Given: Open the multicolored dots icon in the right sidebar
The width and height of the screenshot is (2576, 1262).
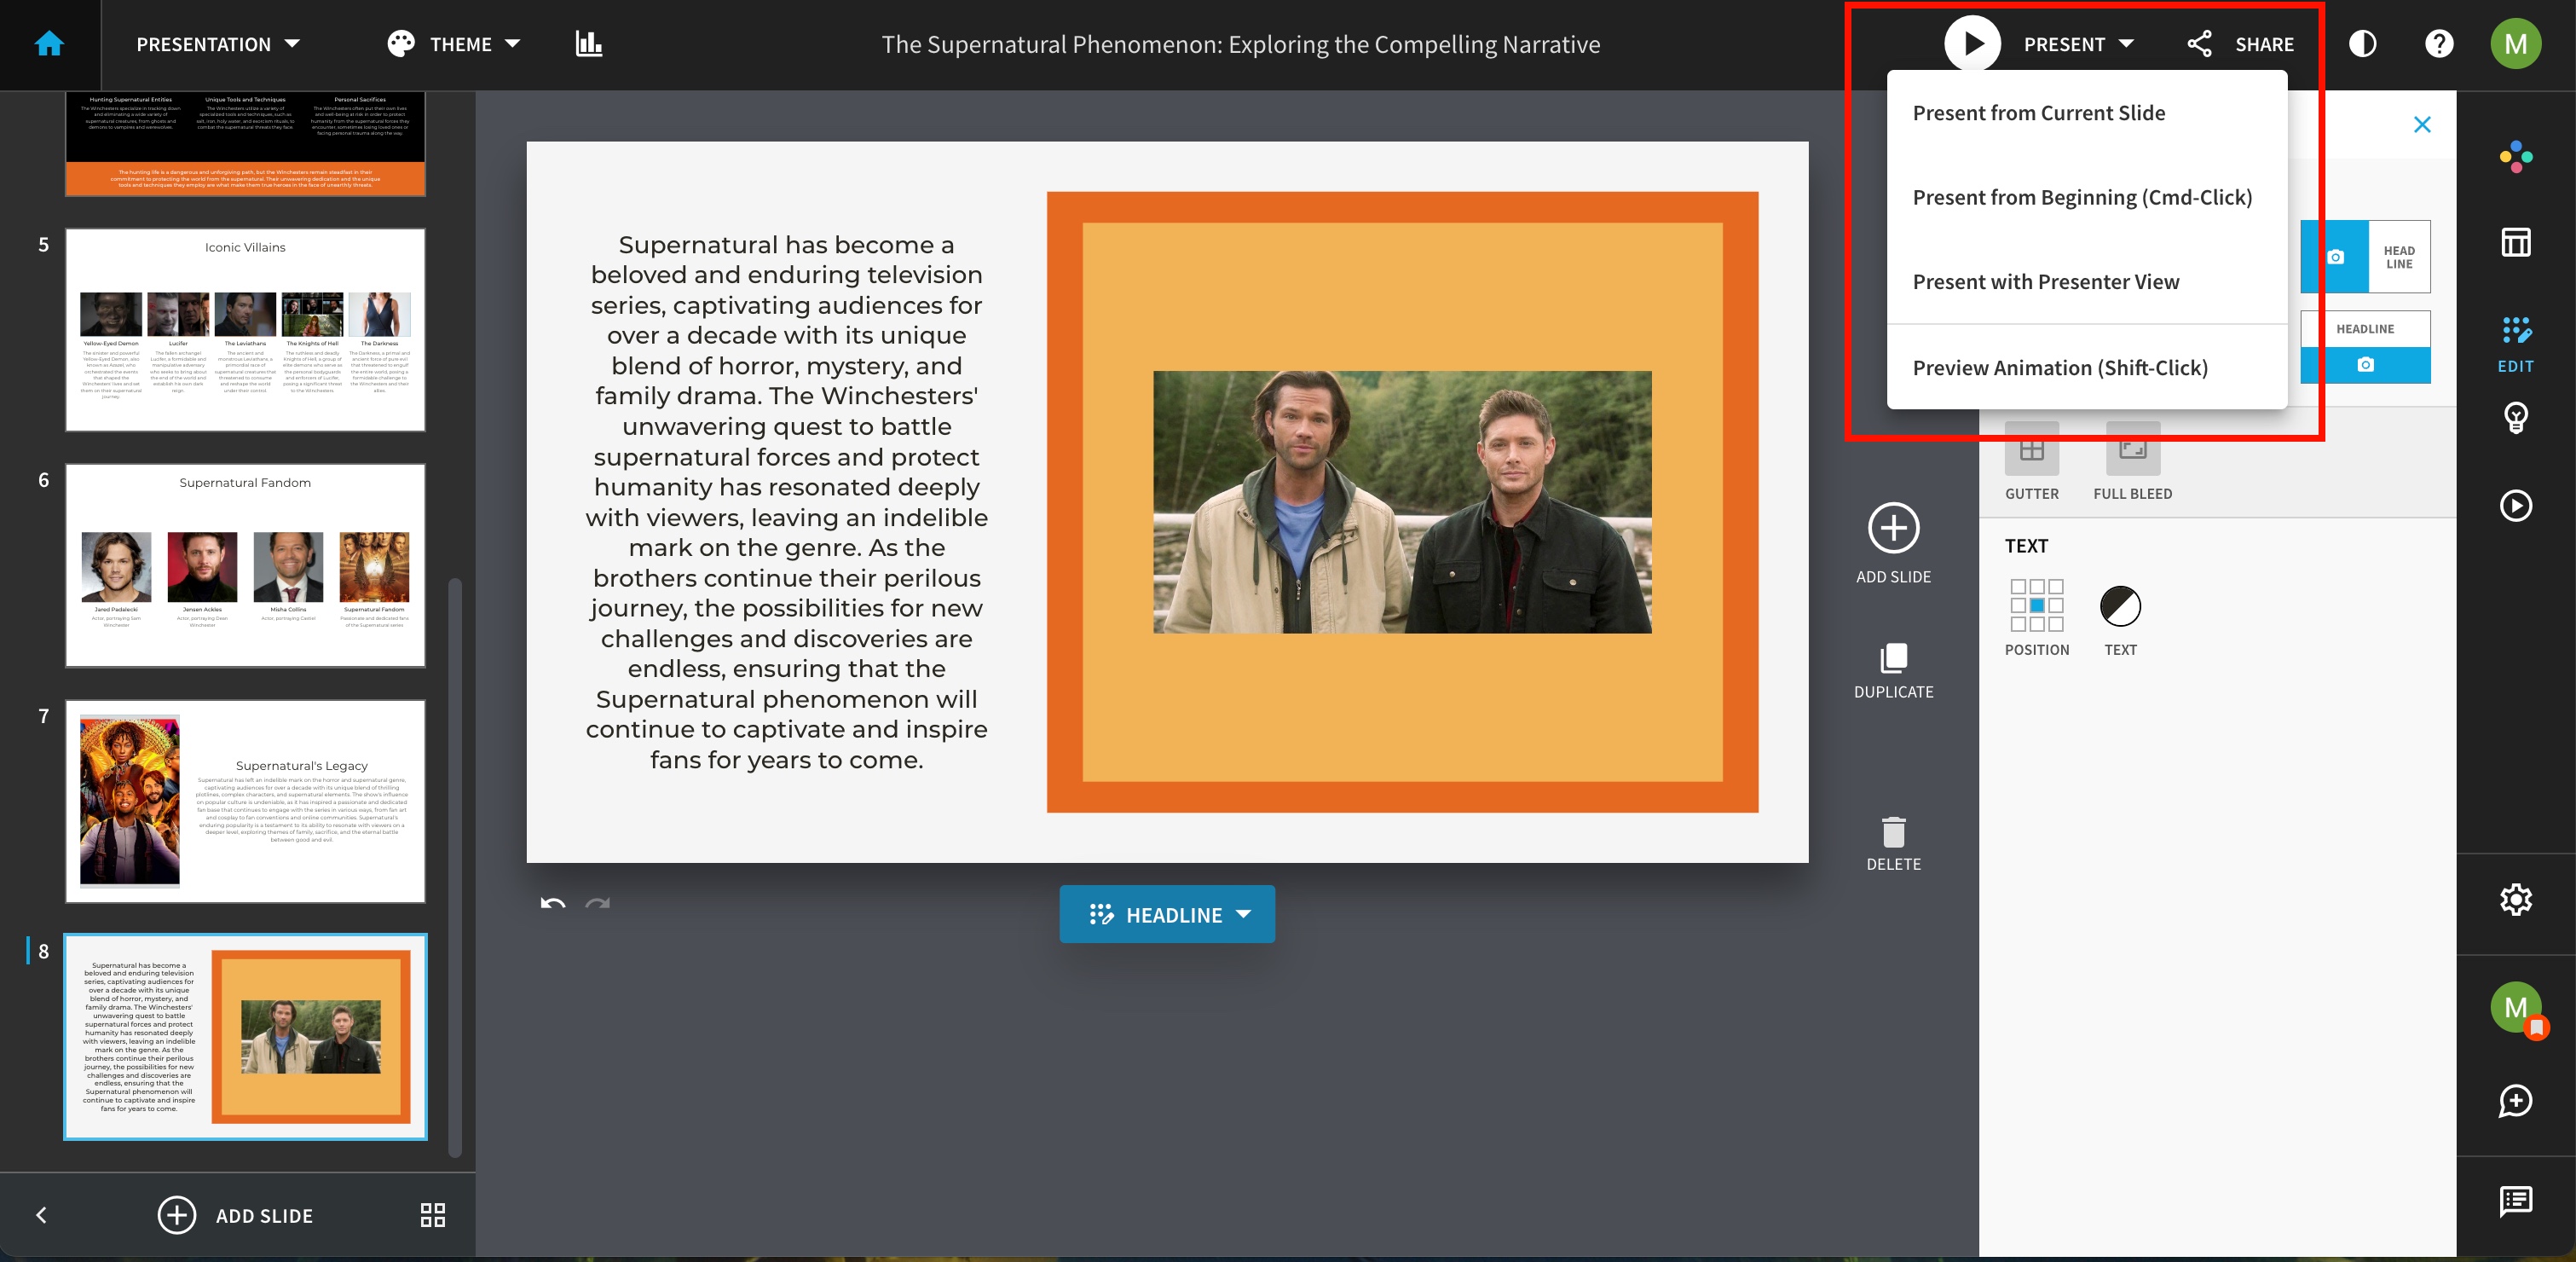Looking at the screenshot, I should tap(2516, 156).
